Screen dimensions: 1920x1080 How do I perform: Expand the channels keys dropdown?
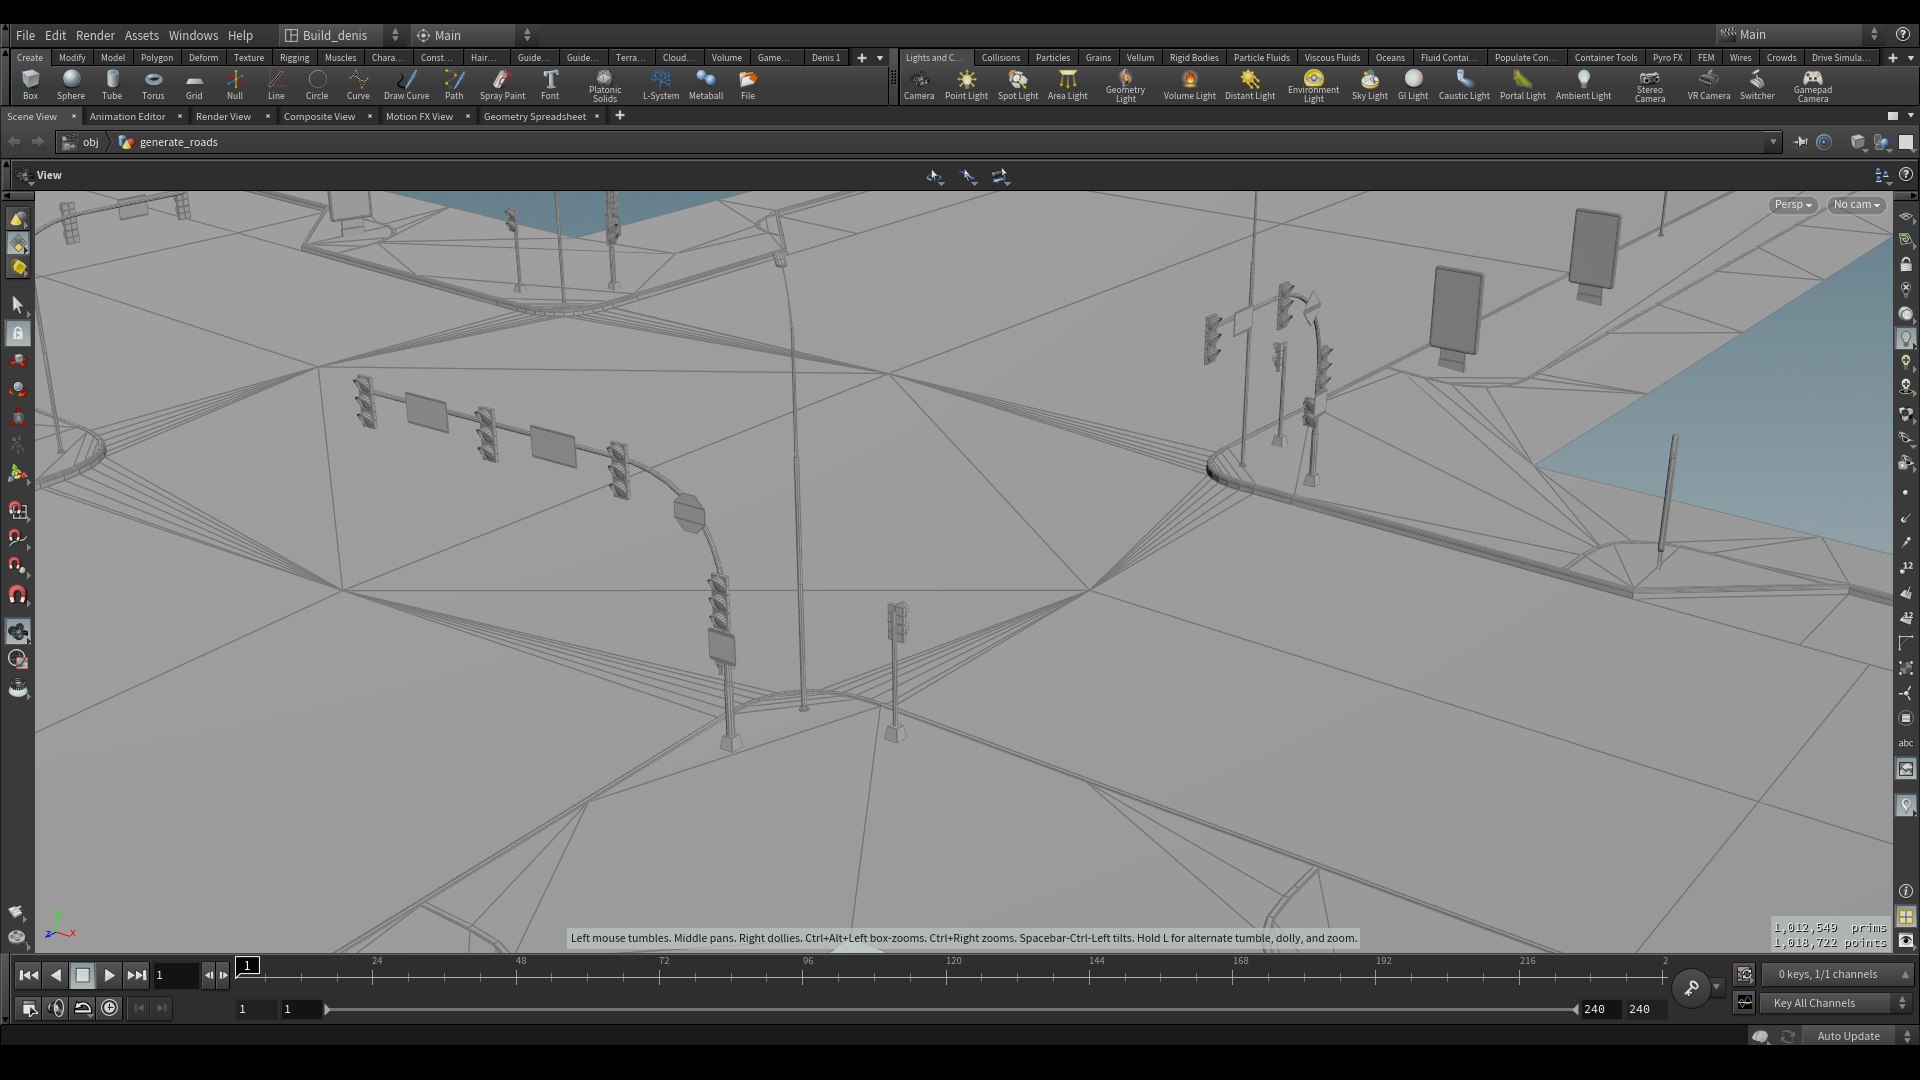coord(1836,974)
